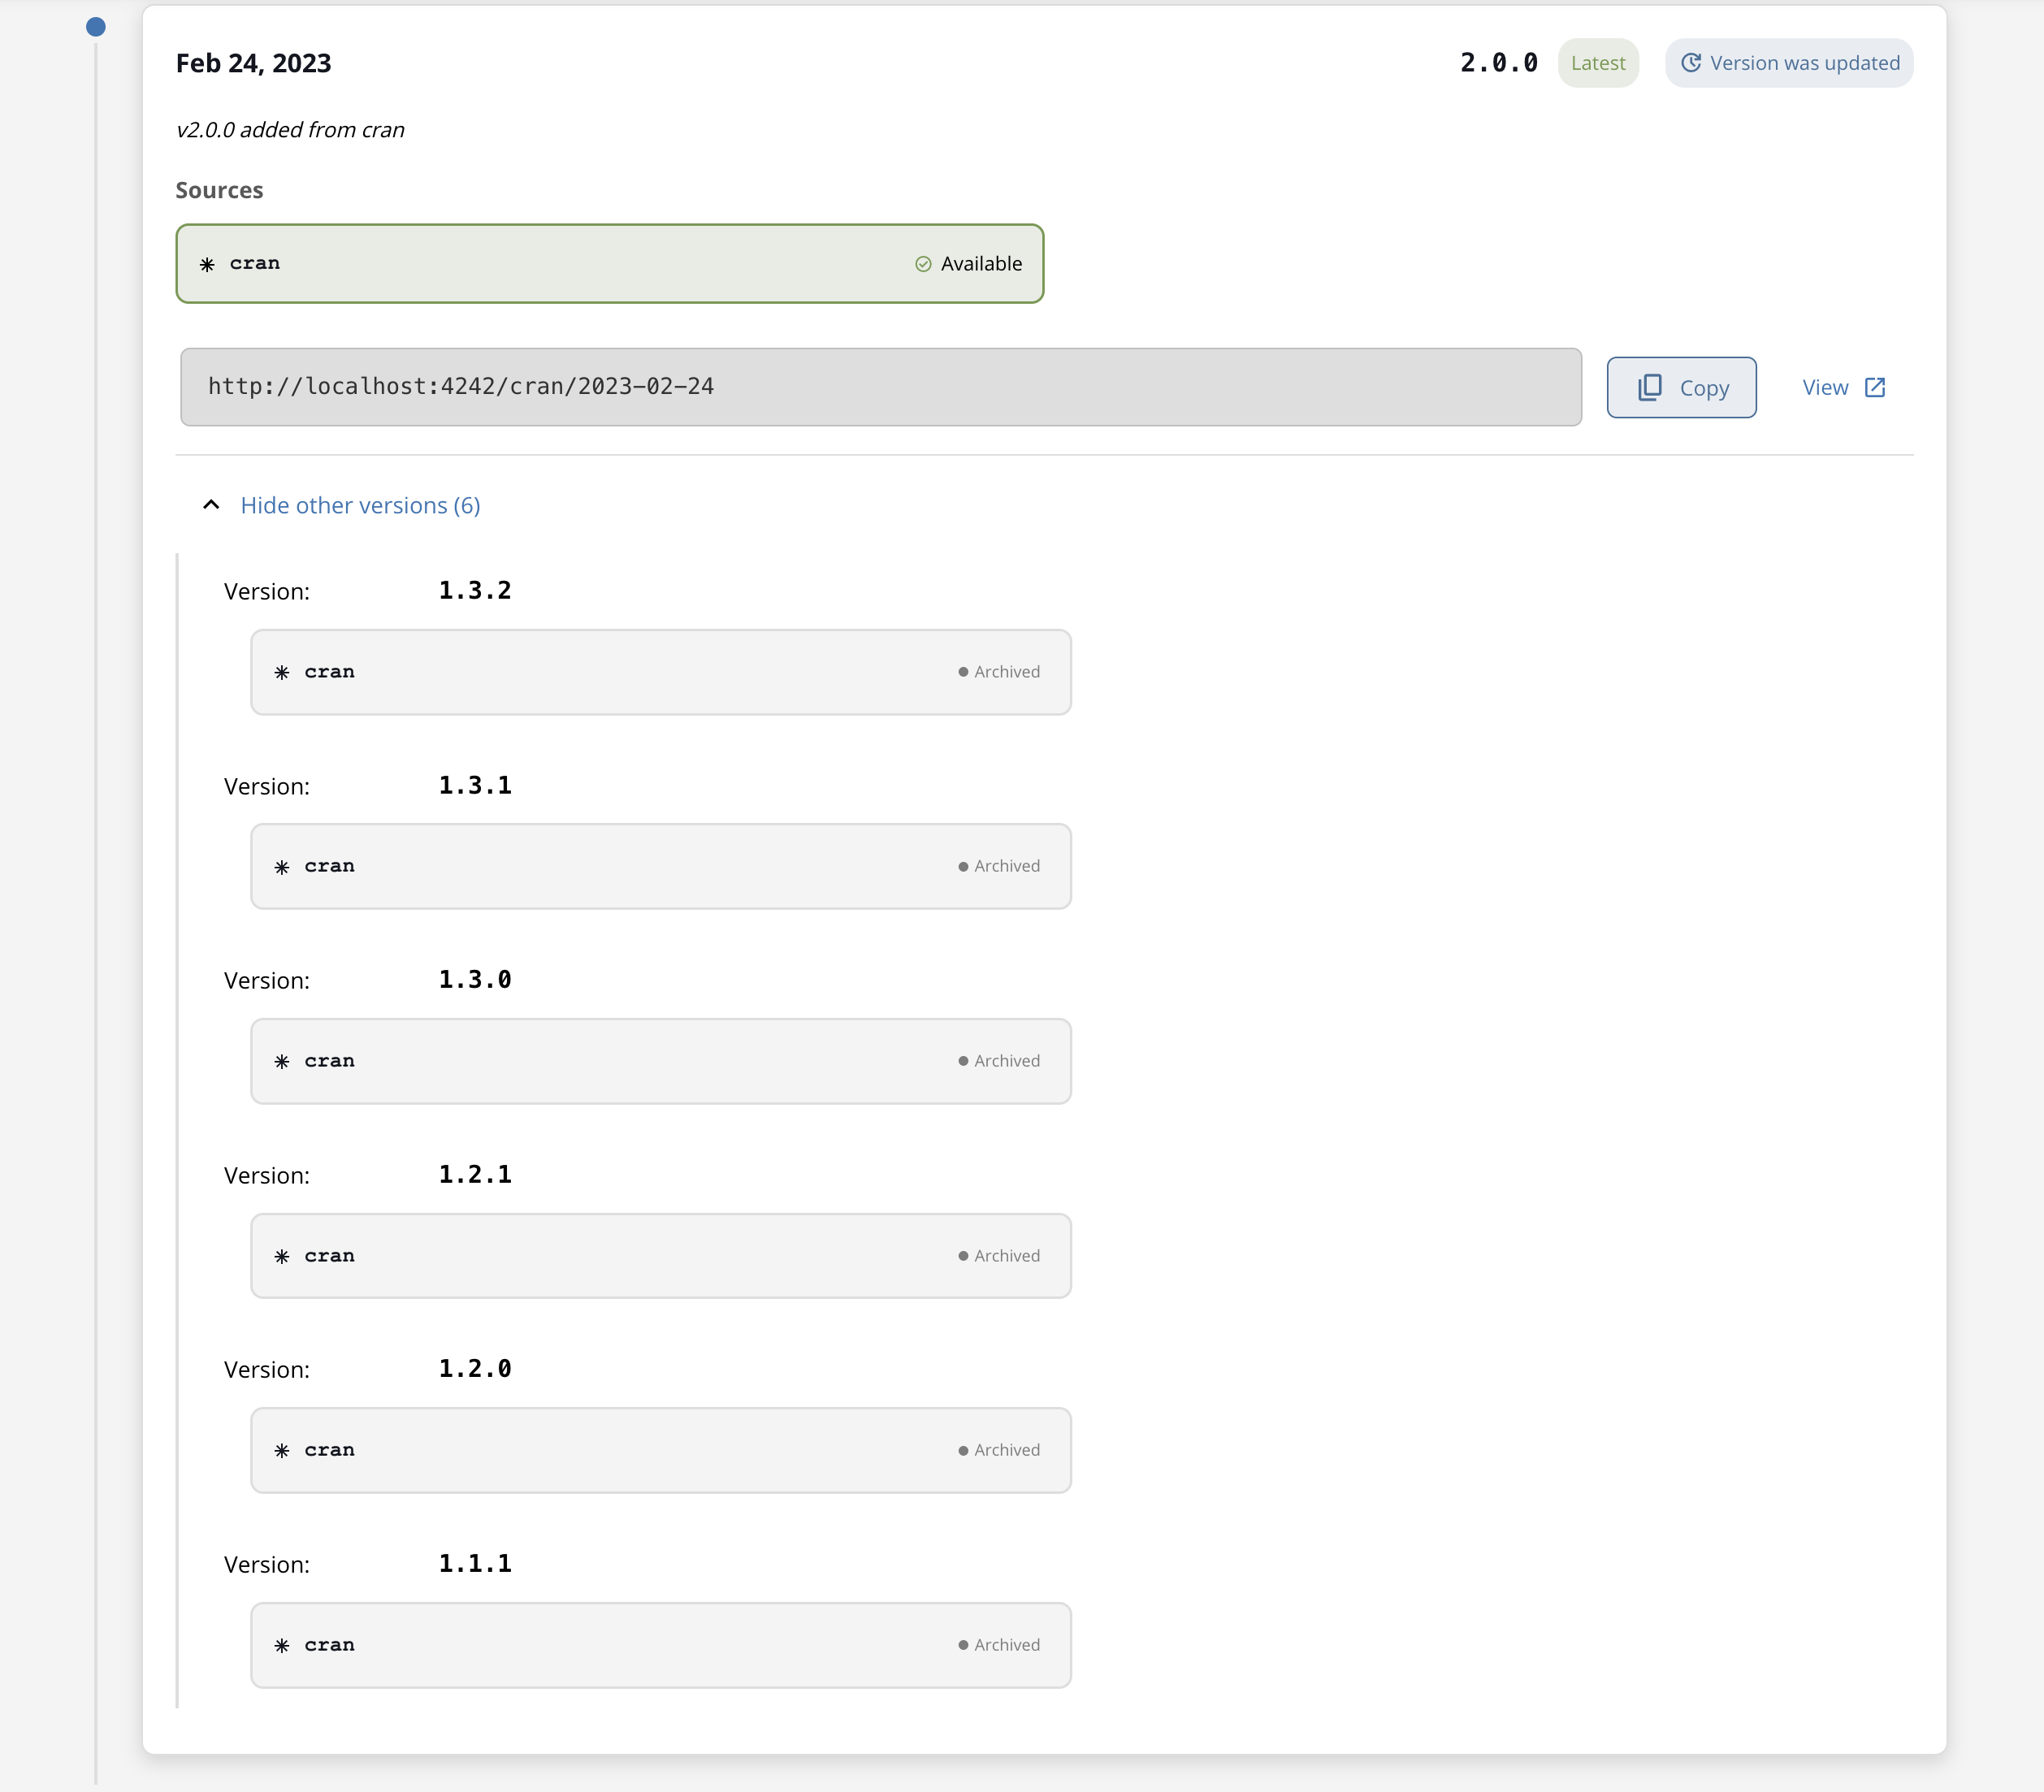Click the URL field with localhost:4242/cran/2023-02-24

click(x=881, y=387)
